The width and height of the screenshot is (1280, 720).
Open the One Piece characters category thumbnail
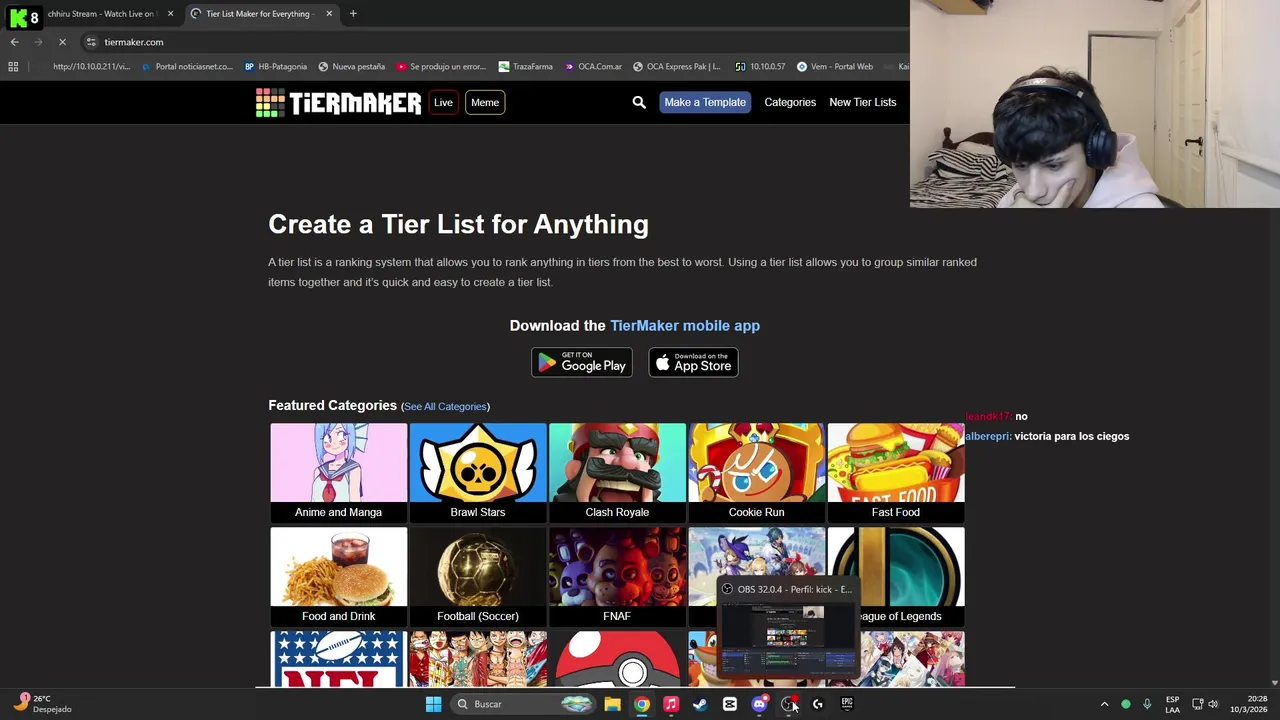pos(478,659)
